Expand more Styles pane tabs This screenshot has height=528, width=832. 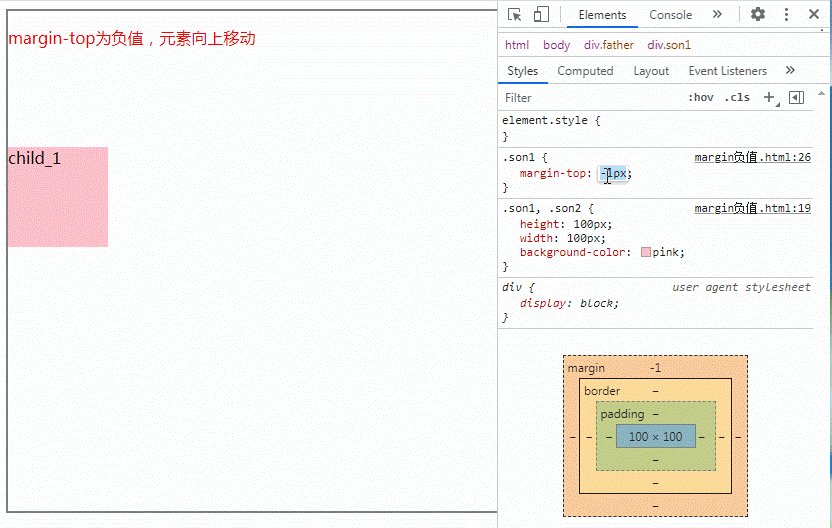[790, 71]
